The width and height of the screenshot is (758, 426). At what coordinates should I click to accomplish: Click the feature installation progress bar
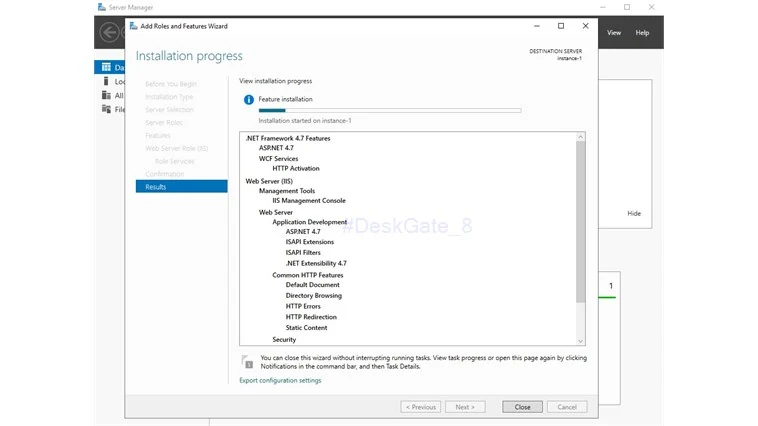[390, 111]
